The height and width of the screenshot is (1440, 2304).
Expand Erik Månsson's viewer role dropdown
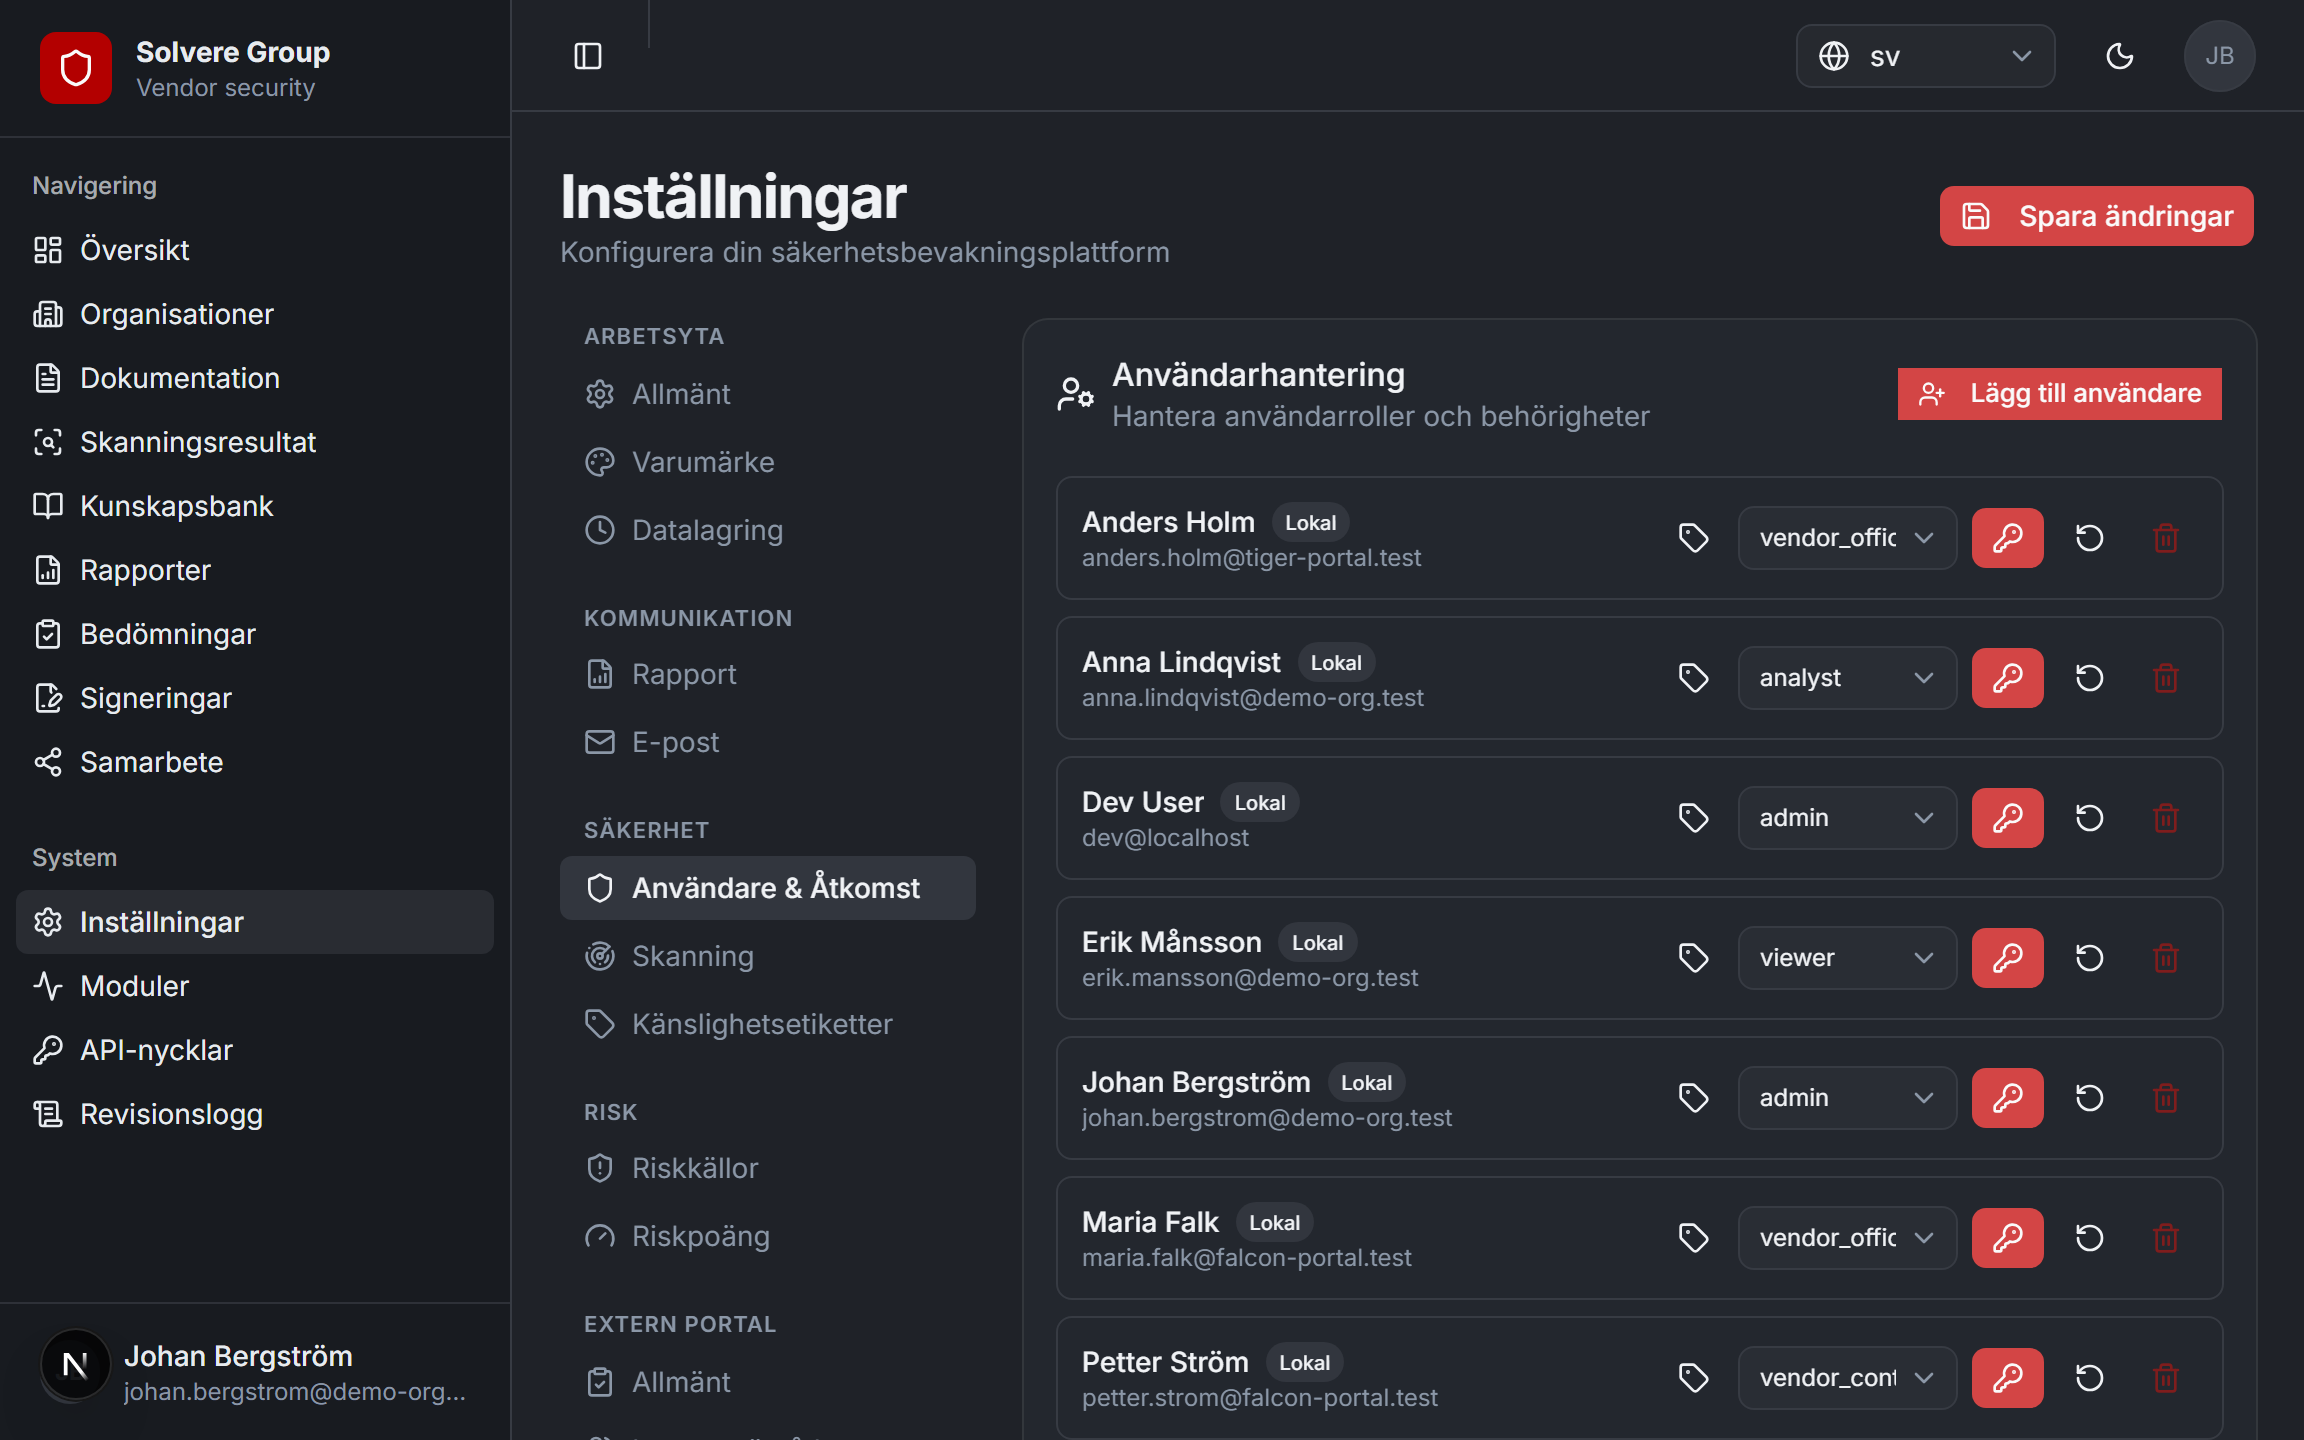[x=1847, y=958]
